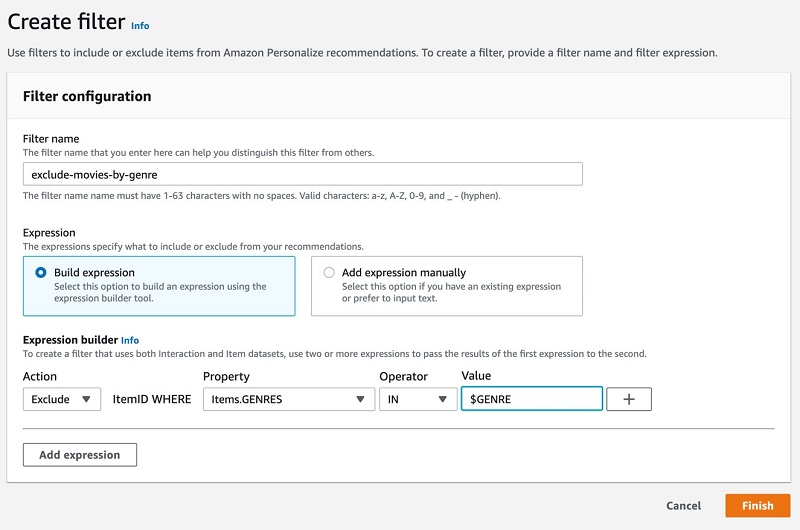This screenshot has height=530, width=800.
Task: Click the Expression builder label text
Action: tap(70, 340)
